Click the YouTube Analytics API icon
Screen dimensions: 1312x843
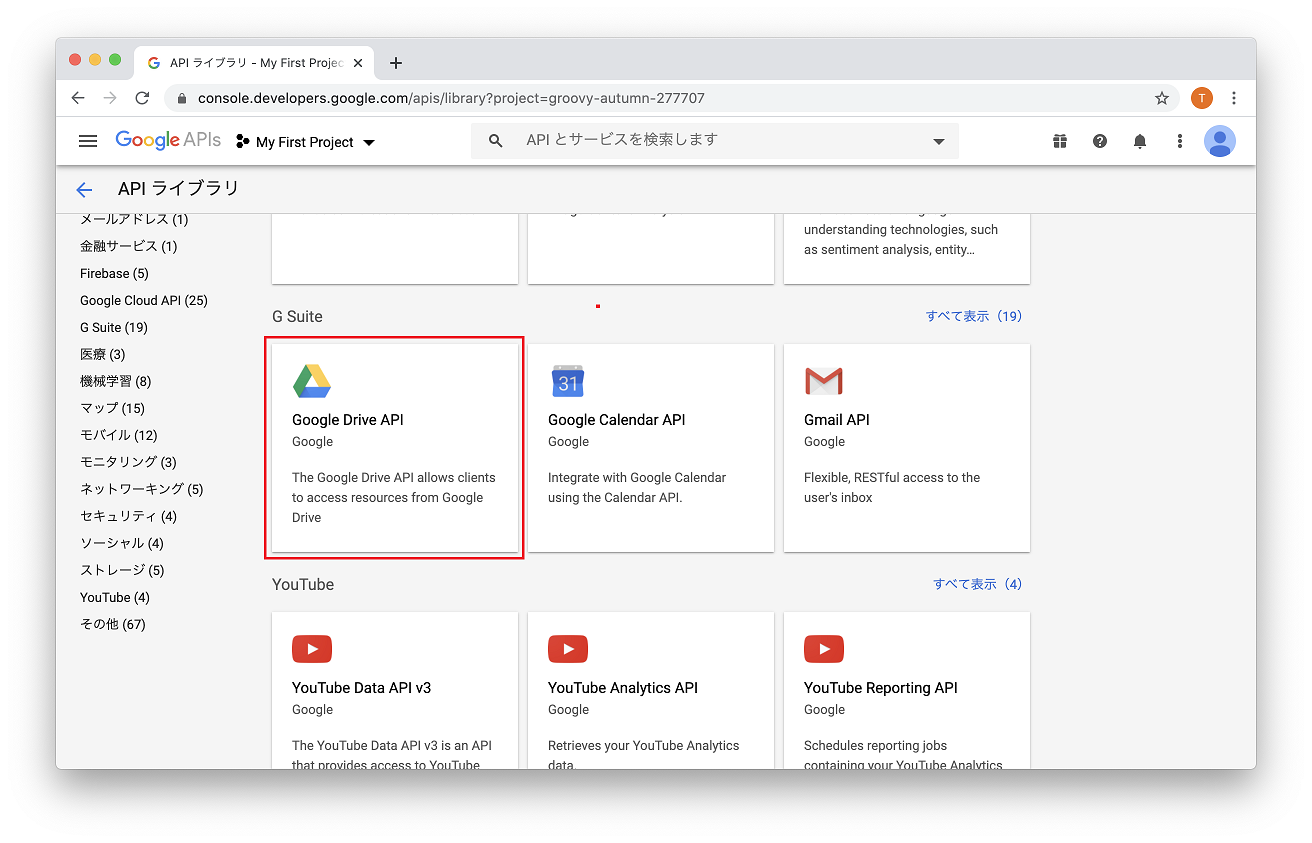[568, 649]
